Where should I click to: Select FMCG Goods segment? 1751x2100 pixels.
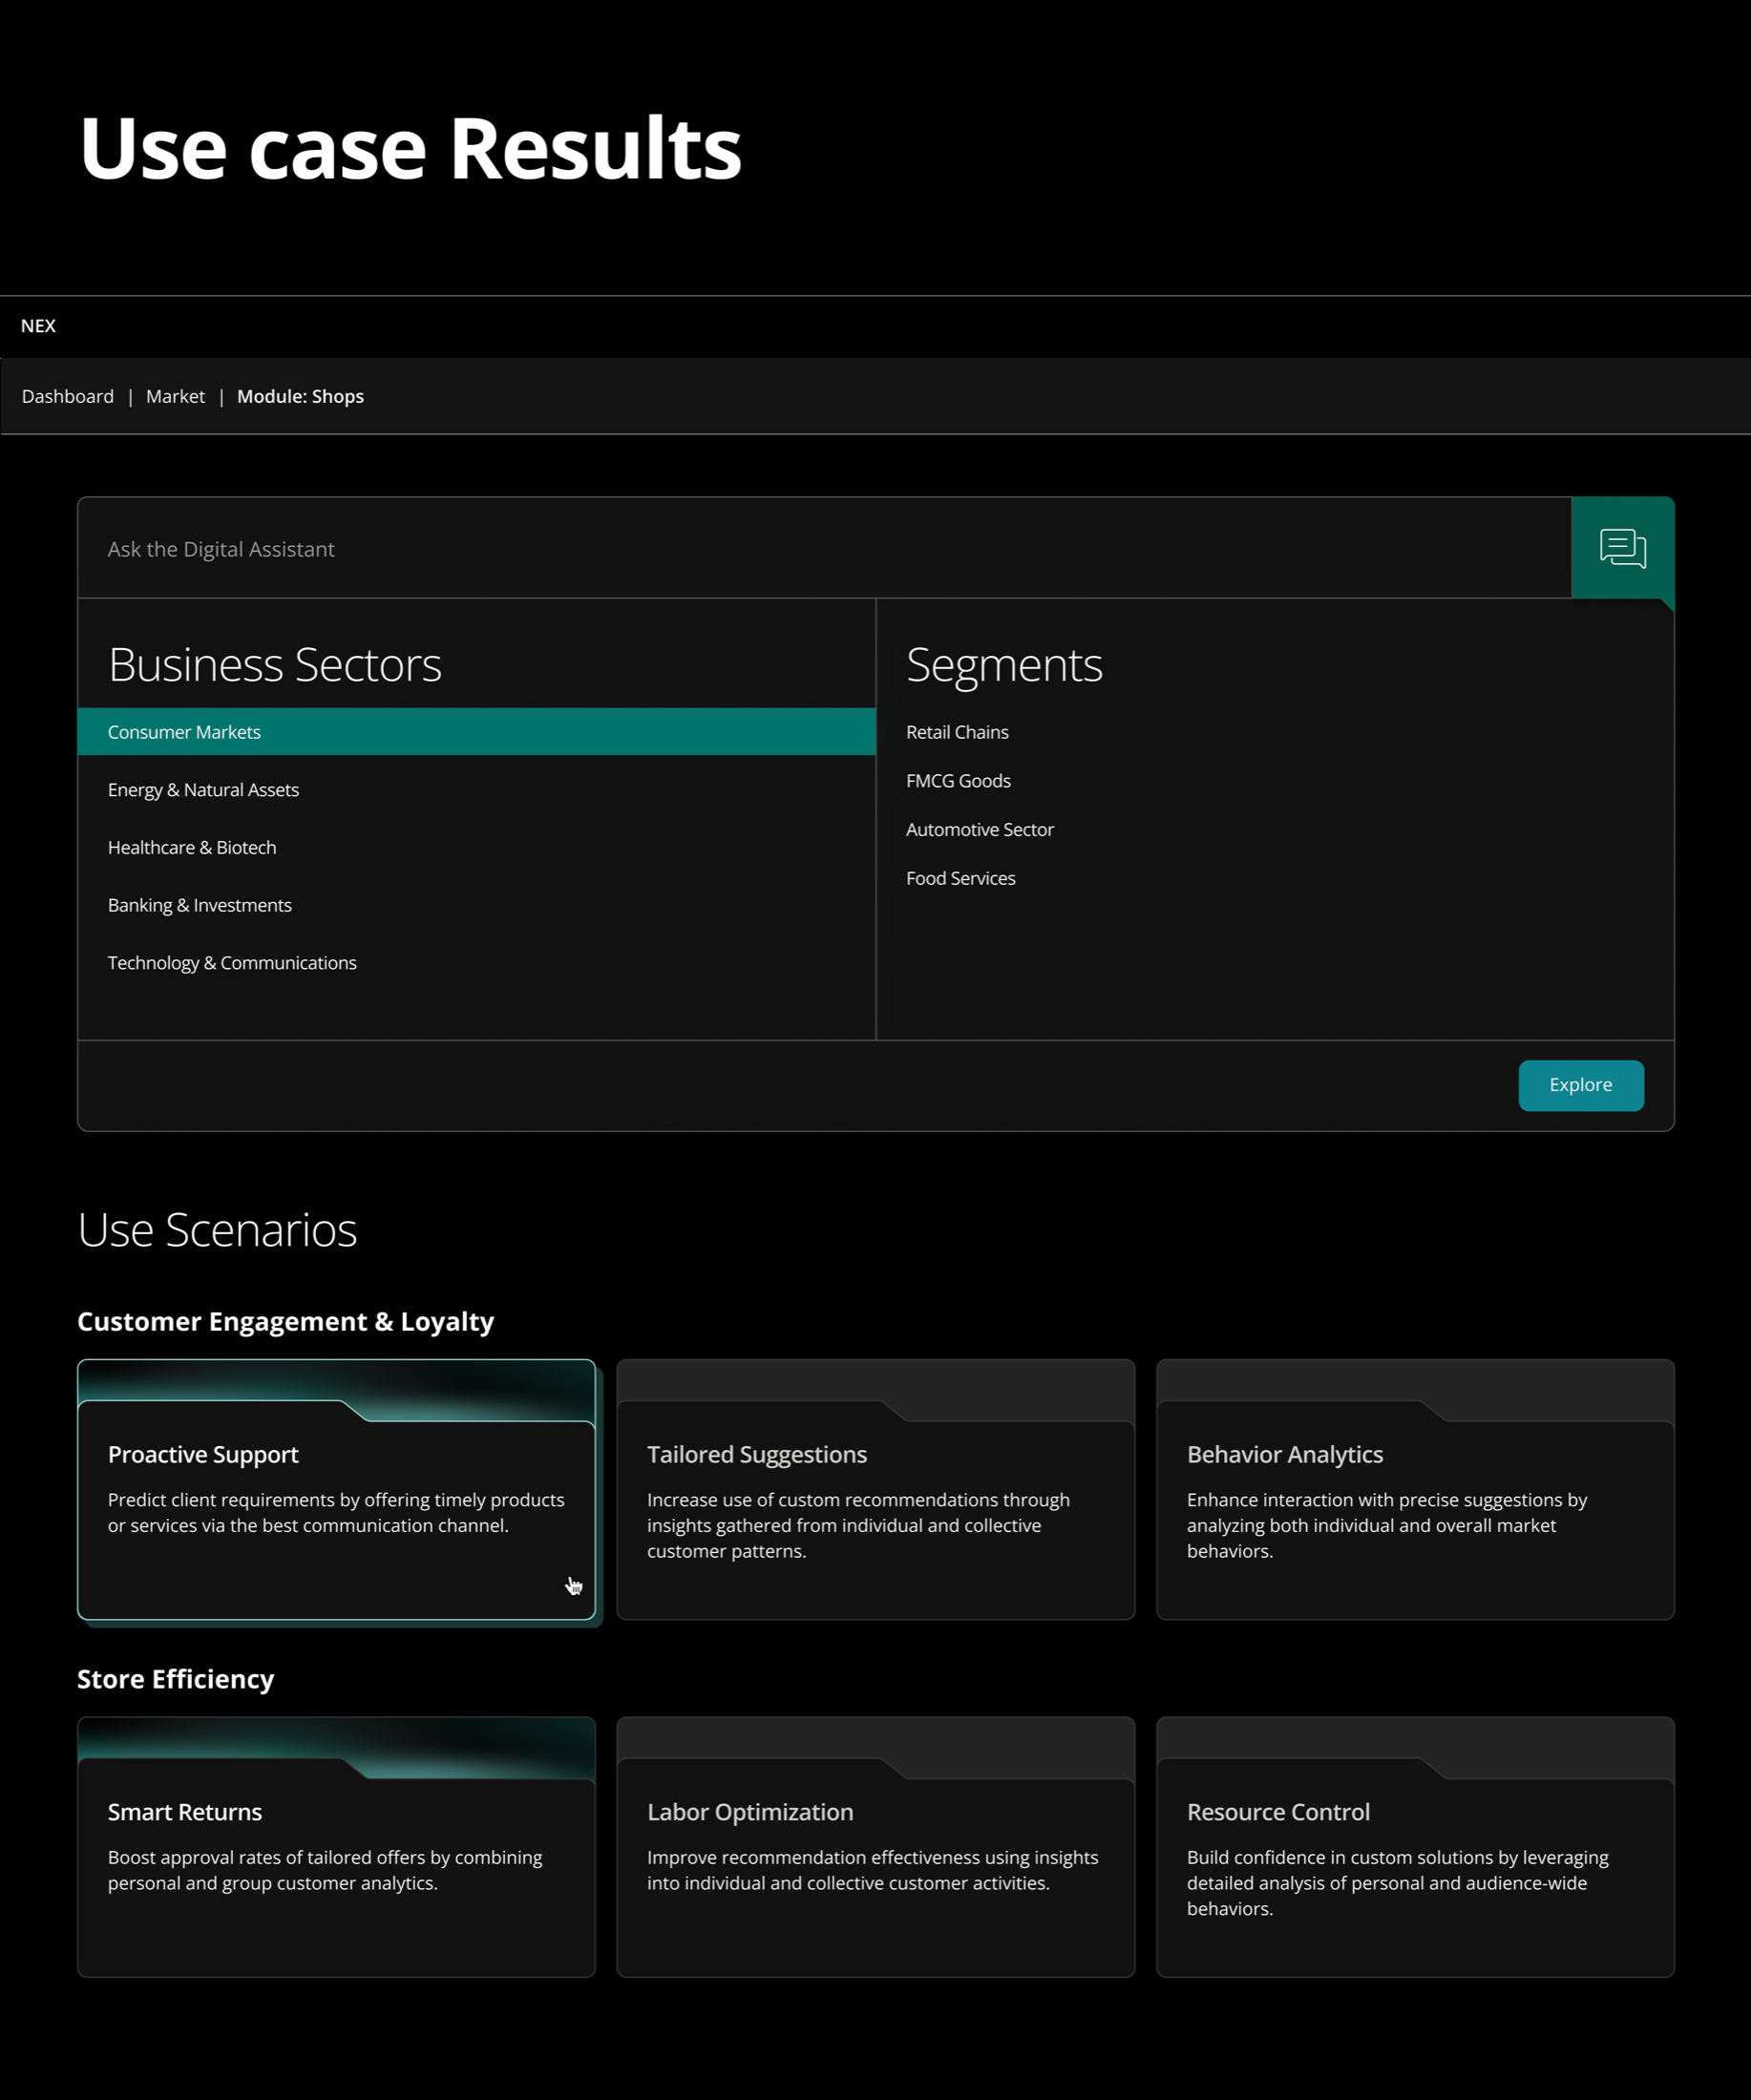pyautogui.click(x=958, y=781)
